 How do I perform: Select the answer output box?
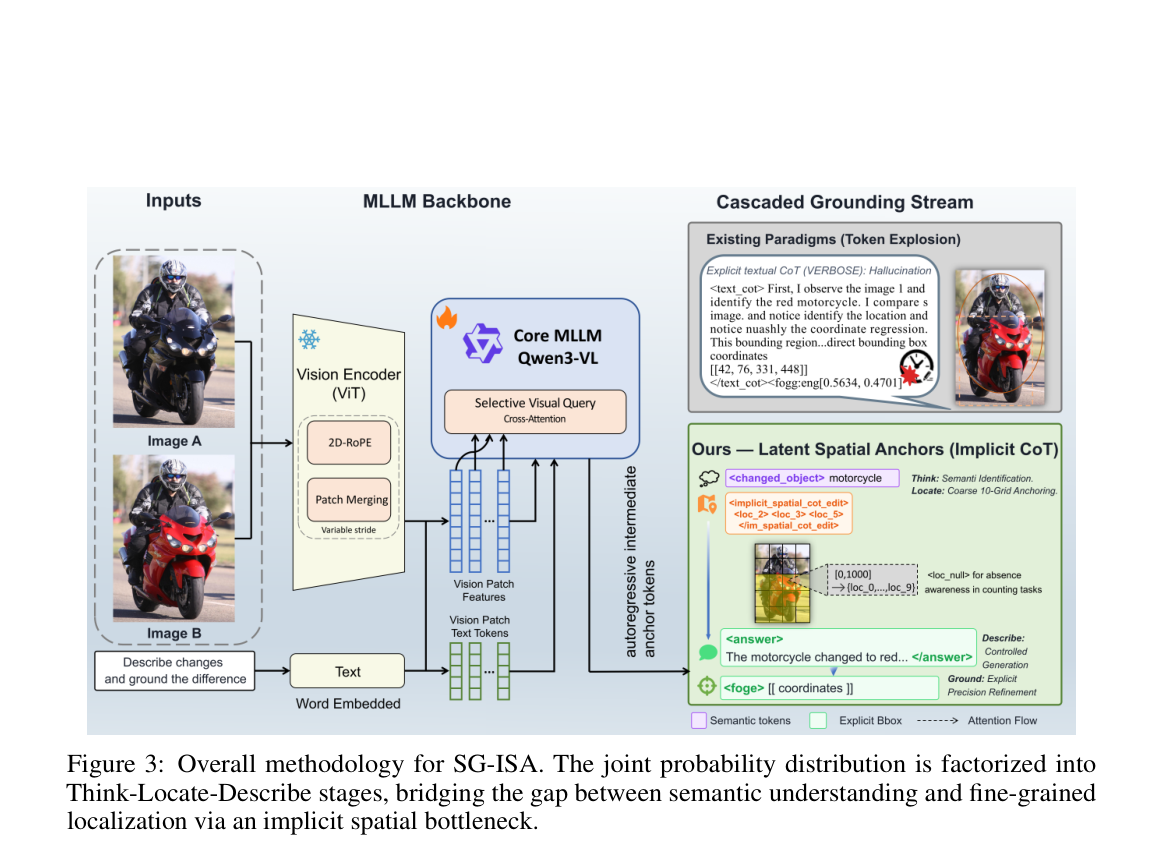pos(849,648)
